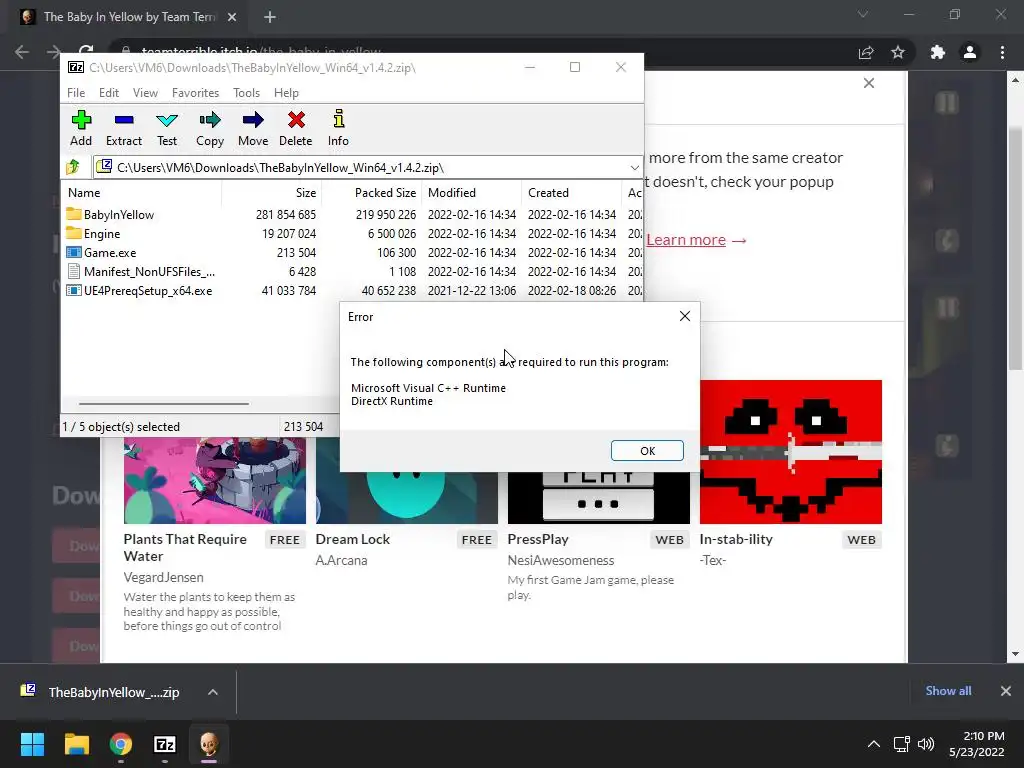Click the NesiAwesomeness author link
The height and width of the screenshot is (768, 1024).
(x=561, y=560)
